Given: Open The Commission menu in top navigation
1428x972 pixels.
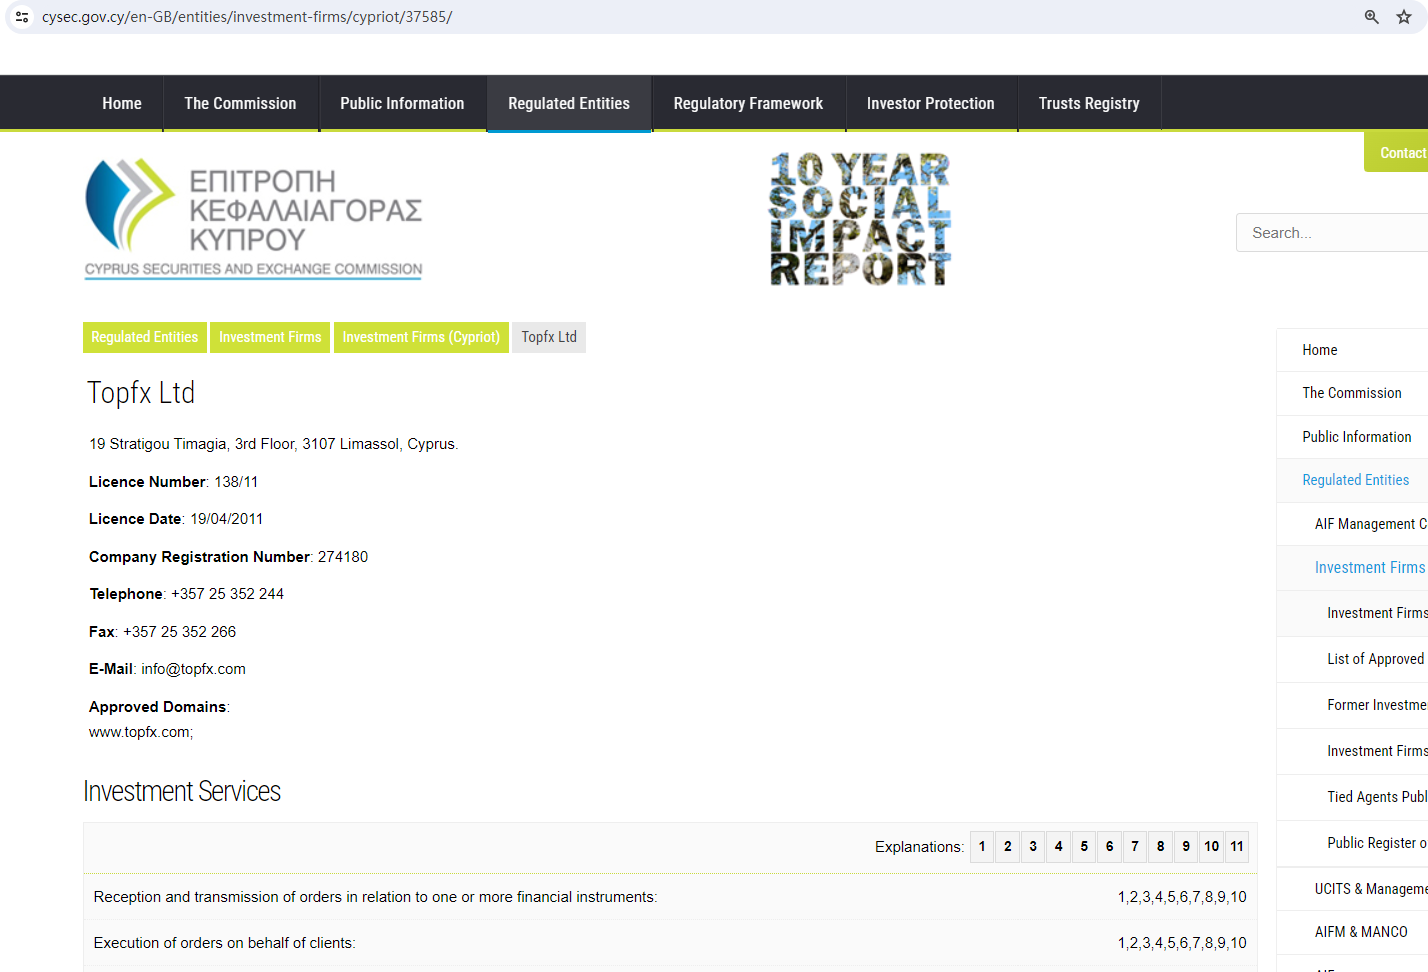Looking at the screenshot, I should (x=240, y=103).
